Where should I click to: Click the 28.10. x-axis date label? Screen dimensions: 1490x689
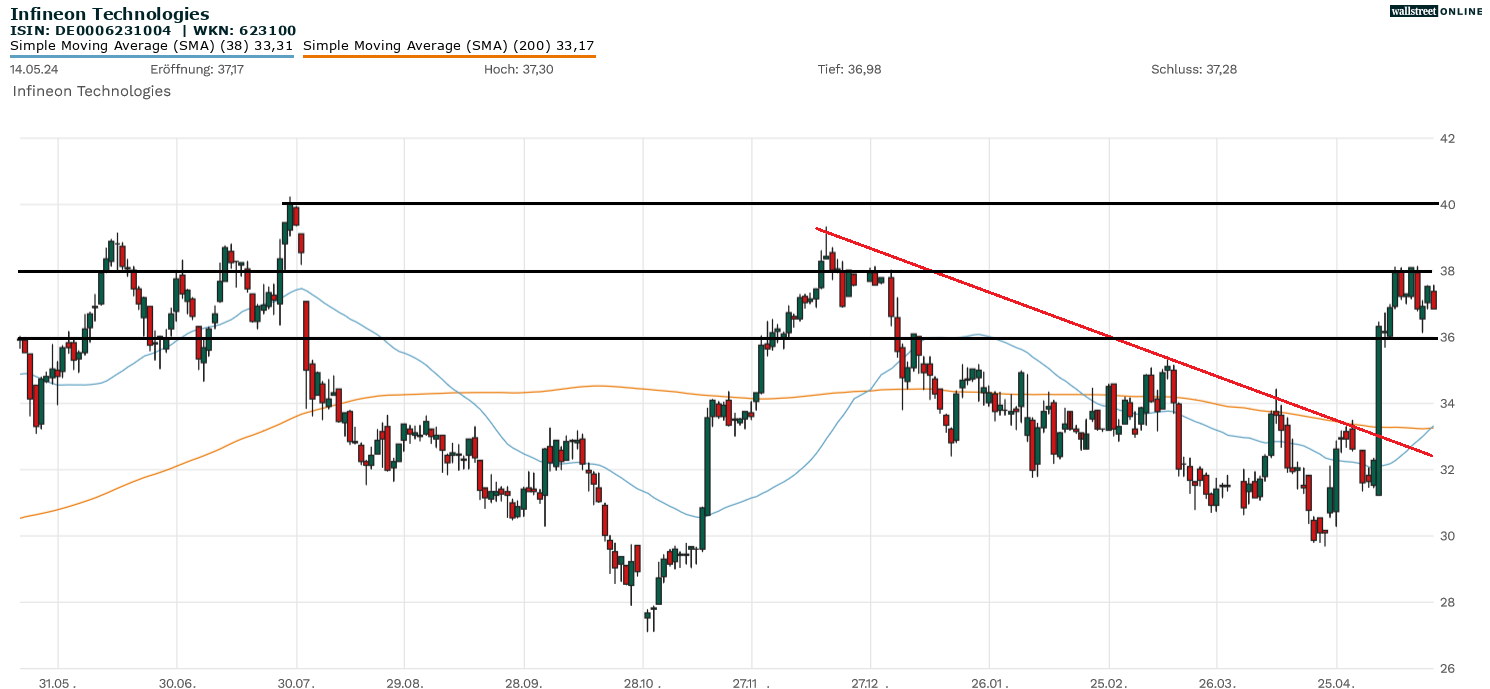click(x=643, y=683)
